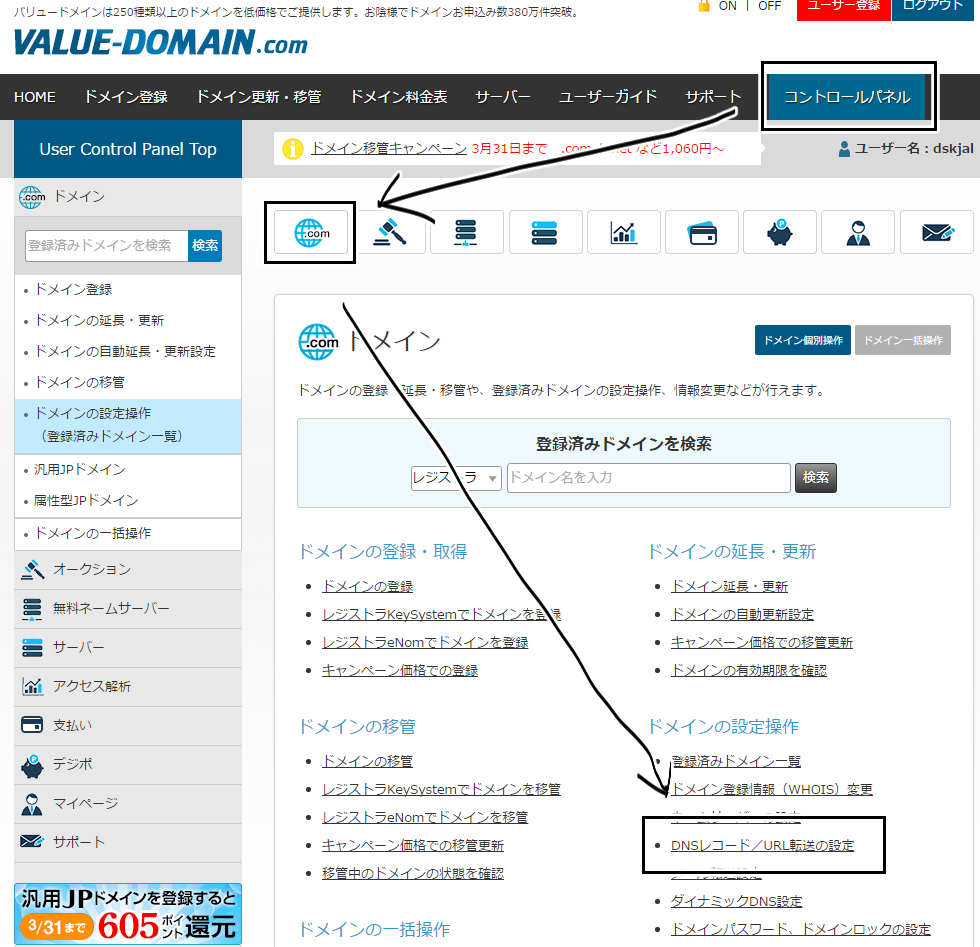Screen dimensions: 980x947
Task: Click the sidebar マイページ person icon
Action: click(x=32, y=804)
